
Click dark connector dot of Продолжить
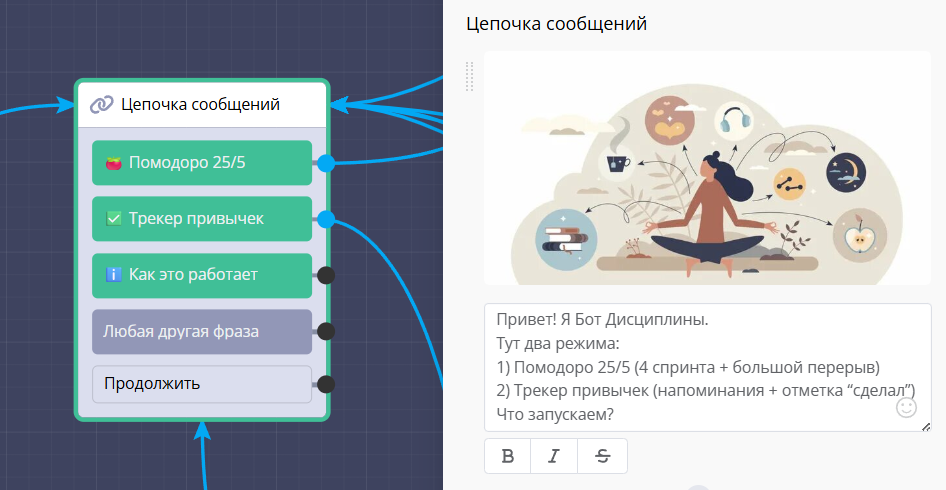pos(326,384)
